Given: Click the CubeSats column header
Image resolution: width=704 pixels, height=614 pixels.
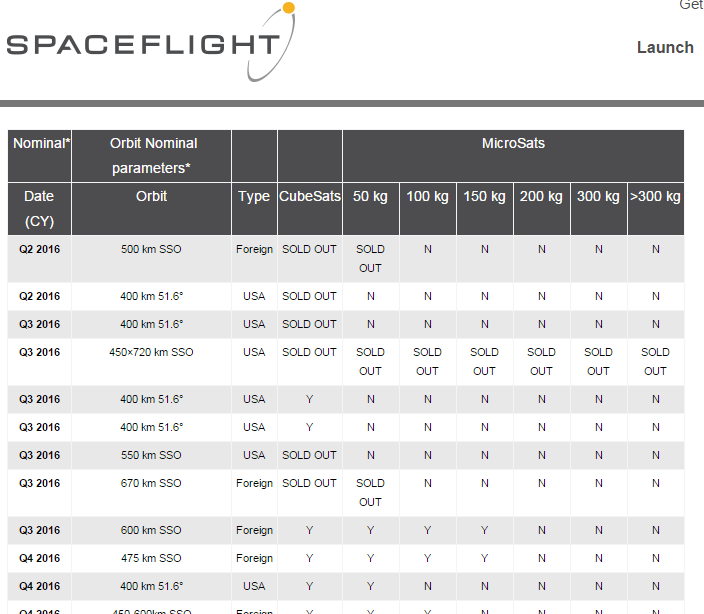Looking at the screenshot, I should (310, 209).
